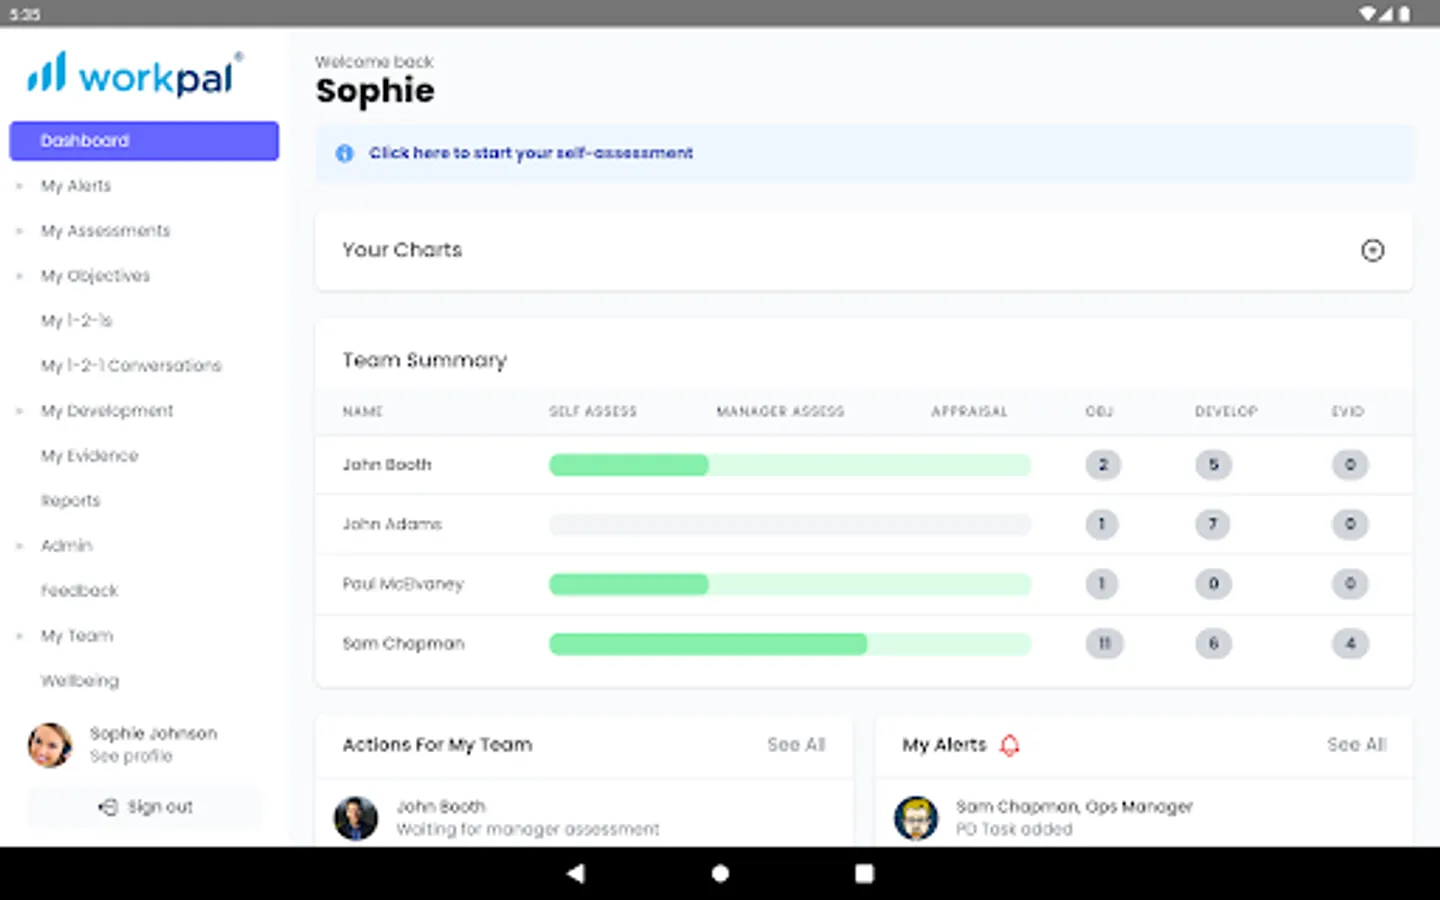Click the APPRAISAL column header
This screenshot has width=1440, height=900.
tap(969, 411)
